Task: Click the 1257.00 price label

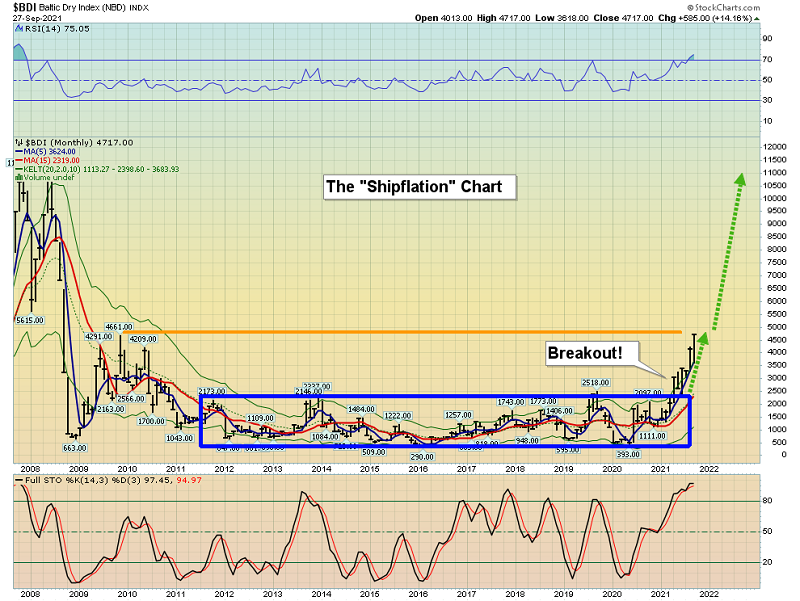Action: [x=458, y=415]
